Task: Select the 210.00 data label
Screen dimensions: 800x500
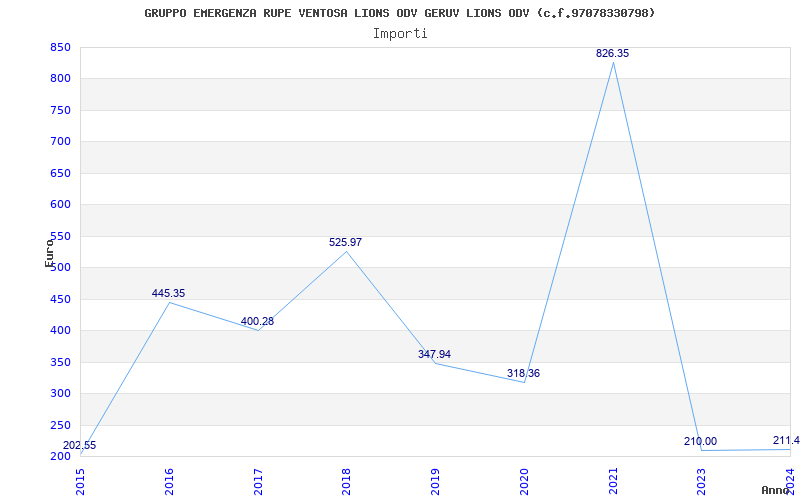Action: pos(701,441)
